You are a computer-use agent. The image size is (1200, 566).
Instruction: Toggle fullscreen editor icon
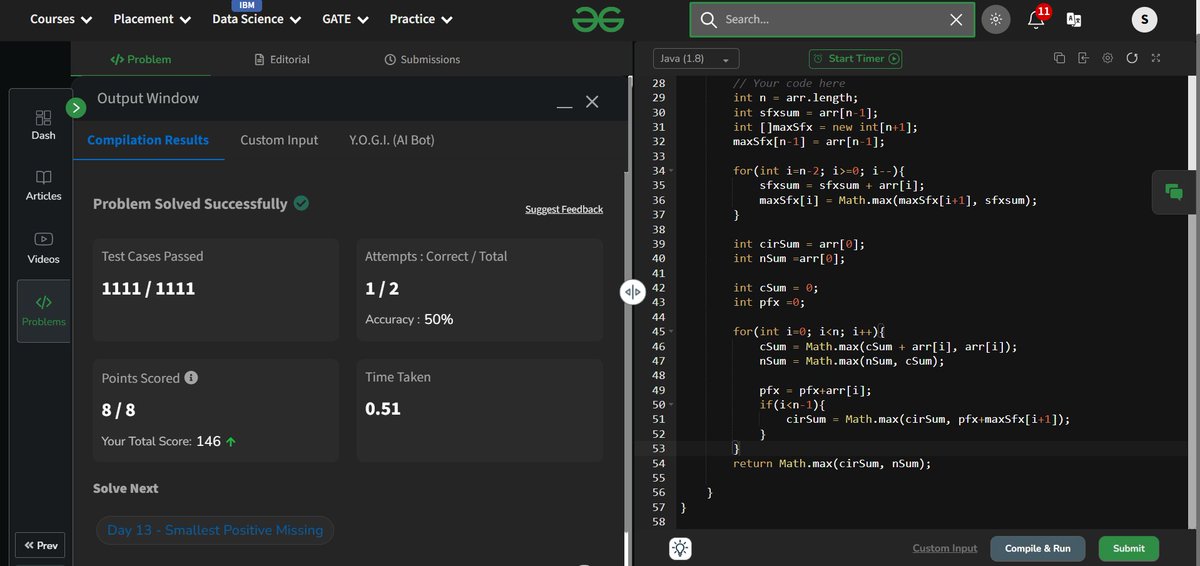point(1156,59)
